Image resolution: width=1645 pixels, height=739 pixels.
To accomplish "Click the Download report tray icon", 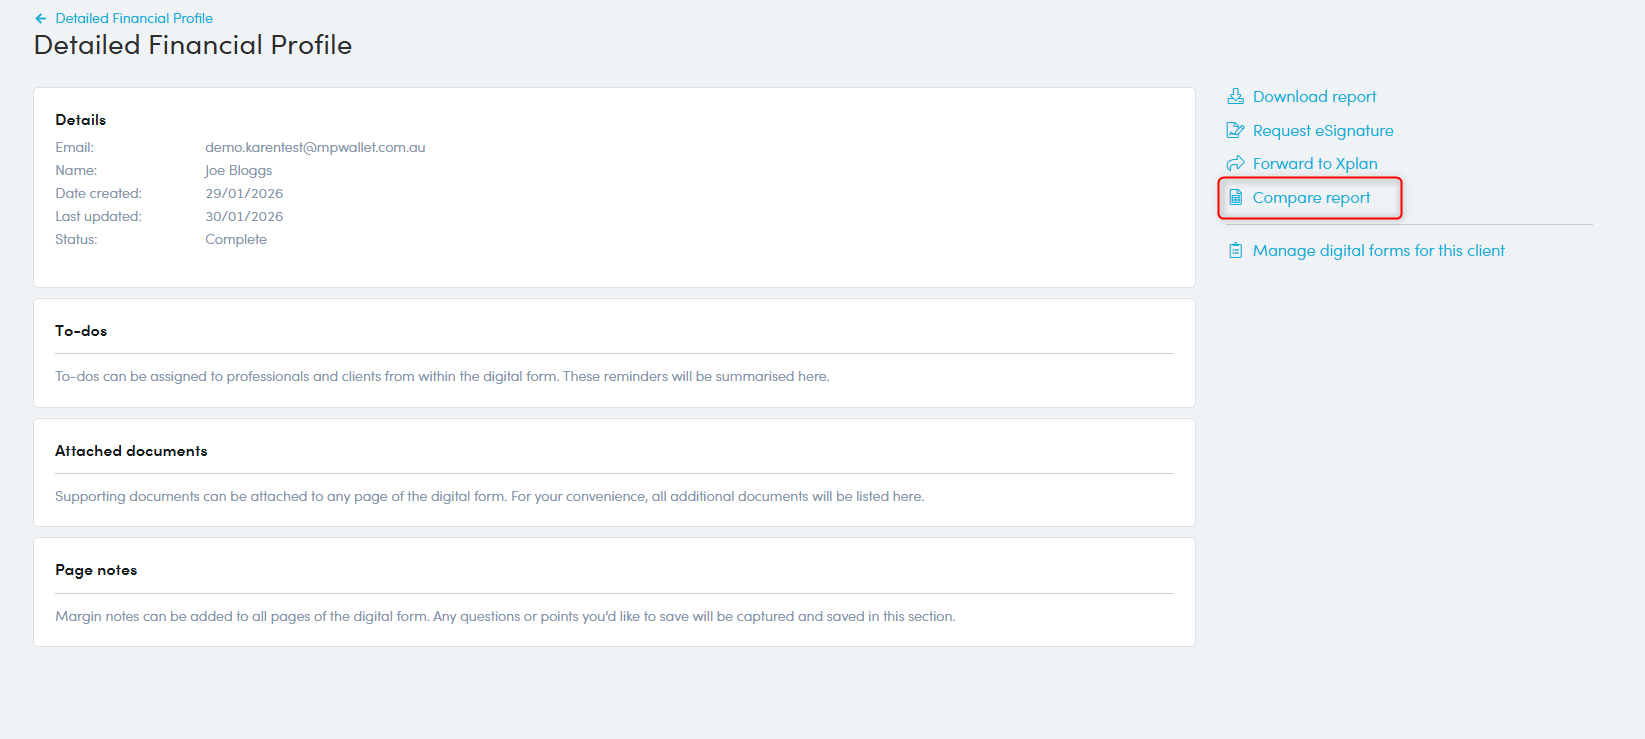I will [1236, 96].
